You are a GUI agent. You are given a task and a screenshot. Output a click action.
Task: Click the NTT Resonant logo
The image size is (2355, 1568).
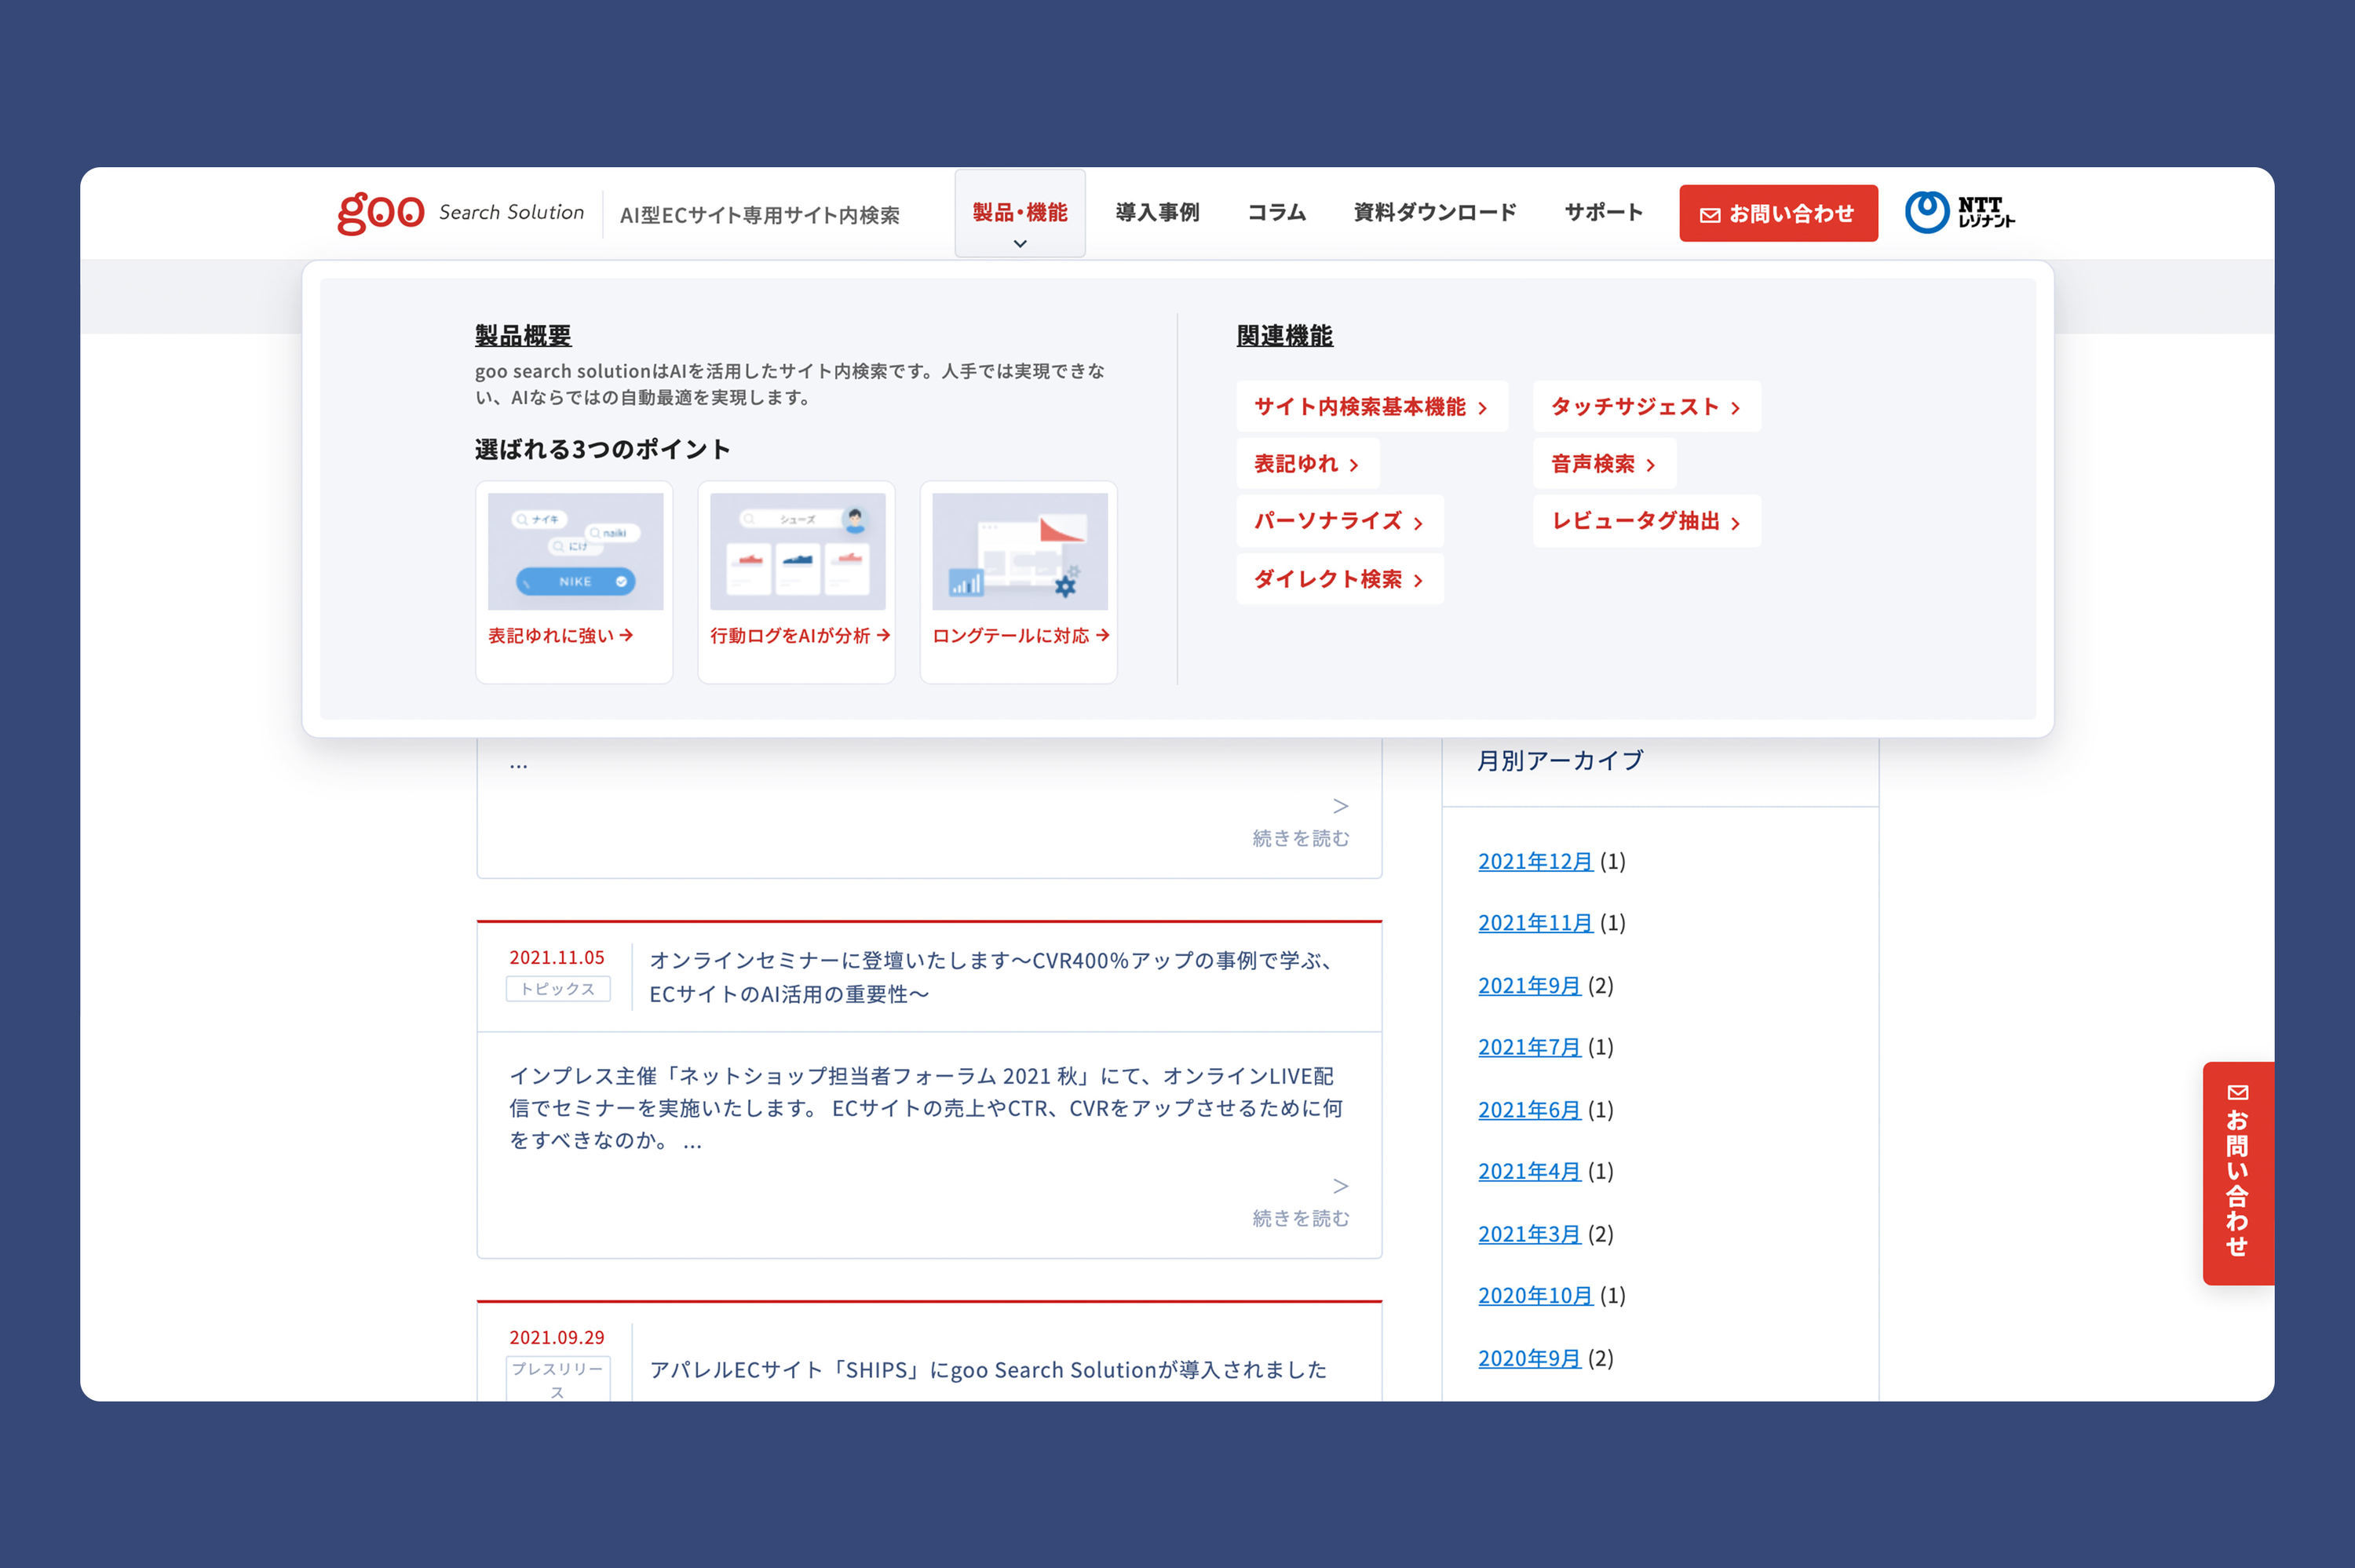(1959, 212)
